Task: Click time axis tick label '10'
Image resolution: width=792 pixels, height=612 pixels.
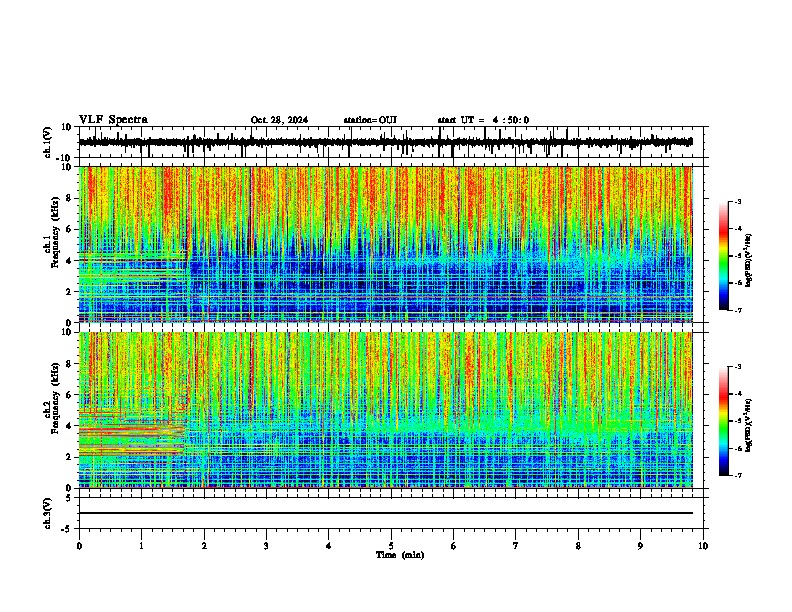Action: 703,546
